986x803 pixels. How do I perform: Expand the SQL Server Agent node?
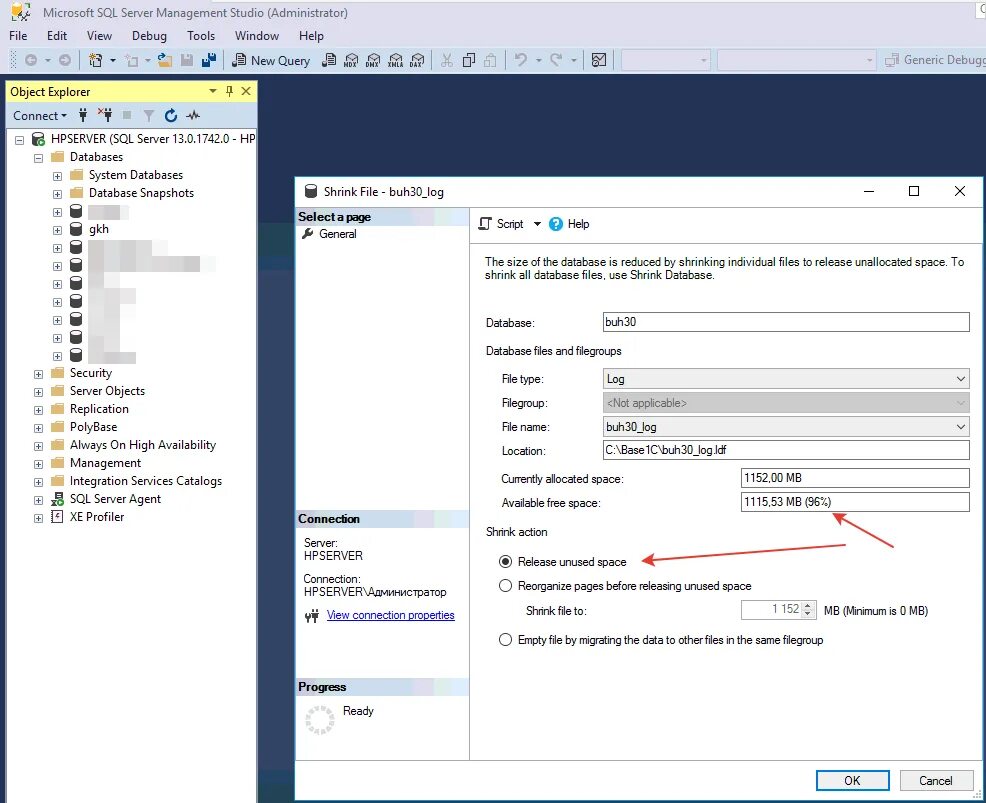click(38, 501)
